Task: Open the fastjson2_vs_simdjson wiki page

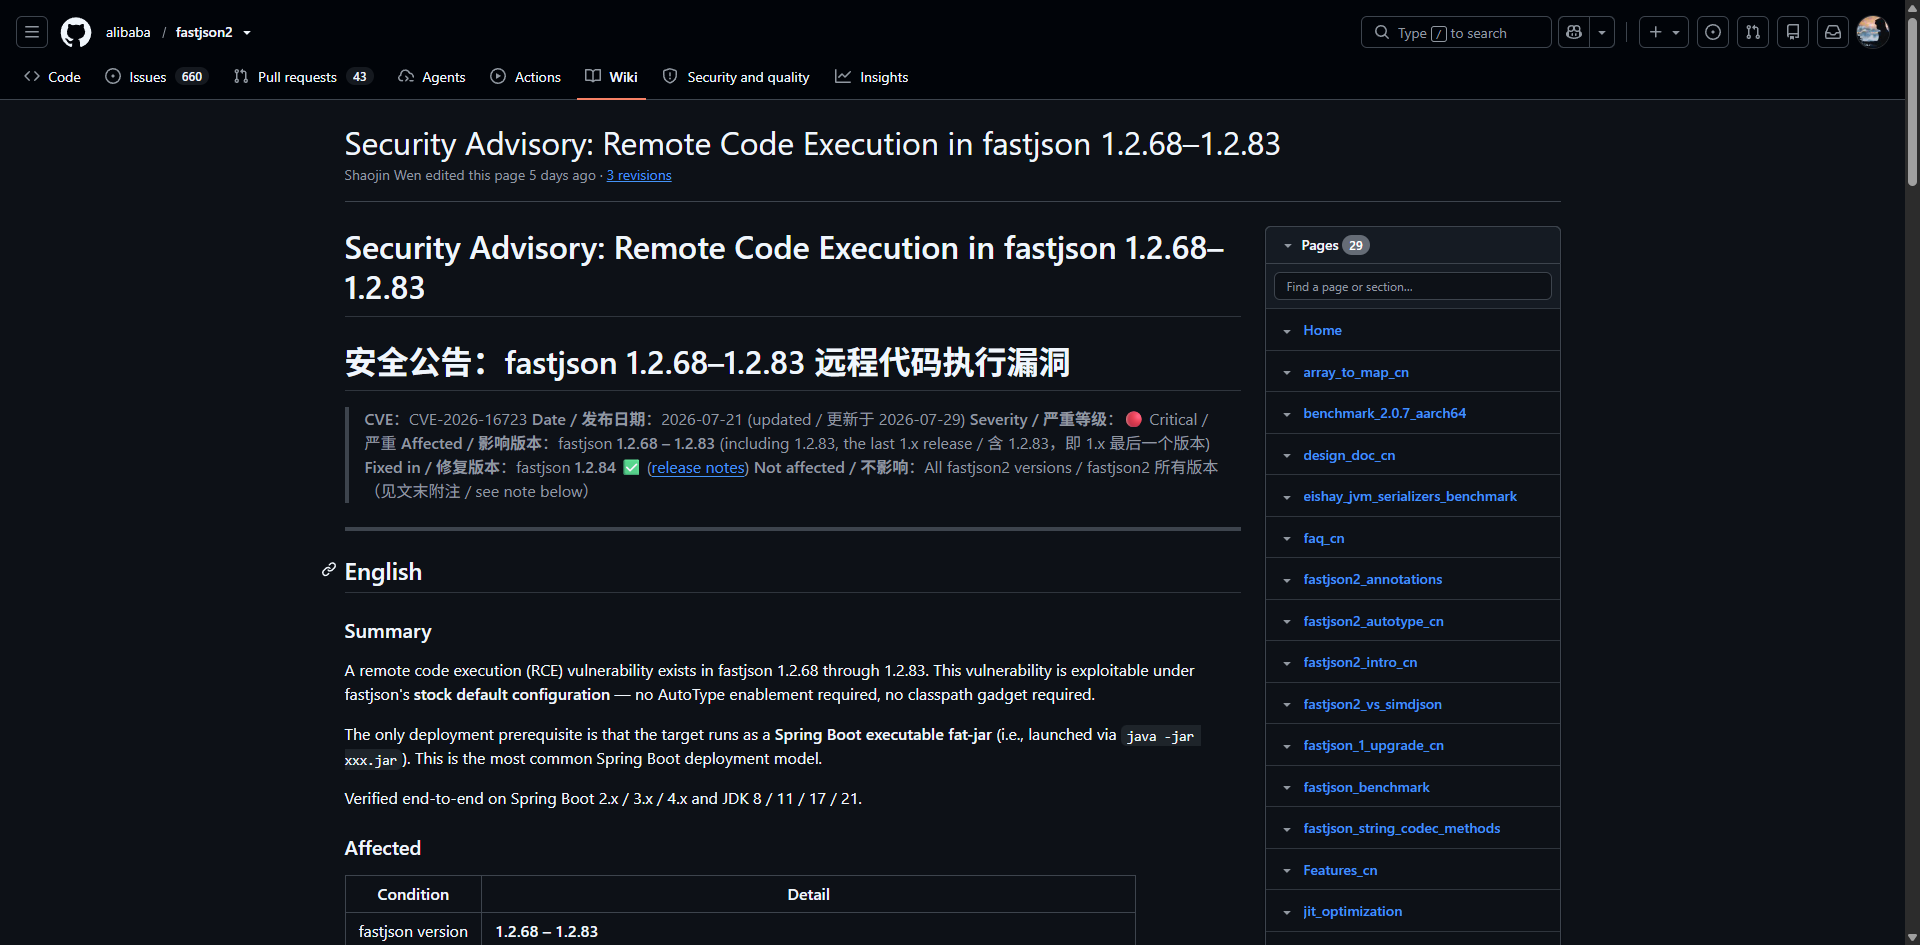Action: tap(1372, 705)
